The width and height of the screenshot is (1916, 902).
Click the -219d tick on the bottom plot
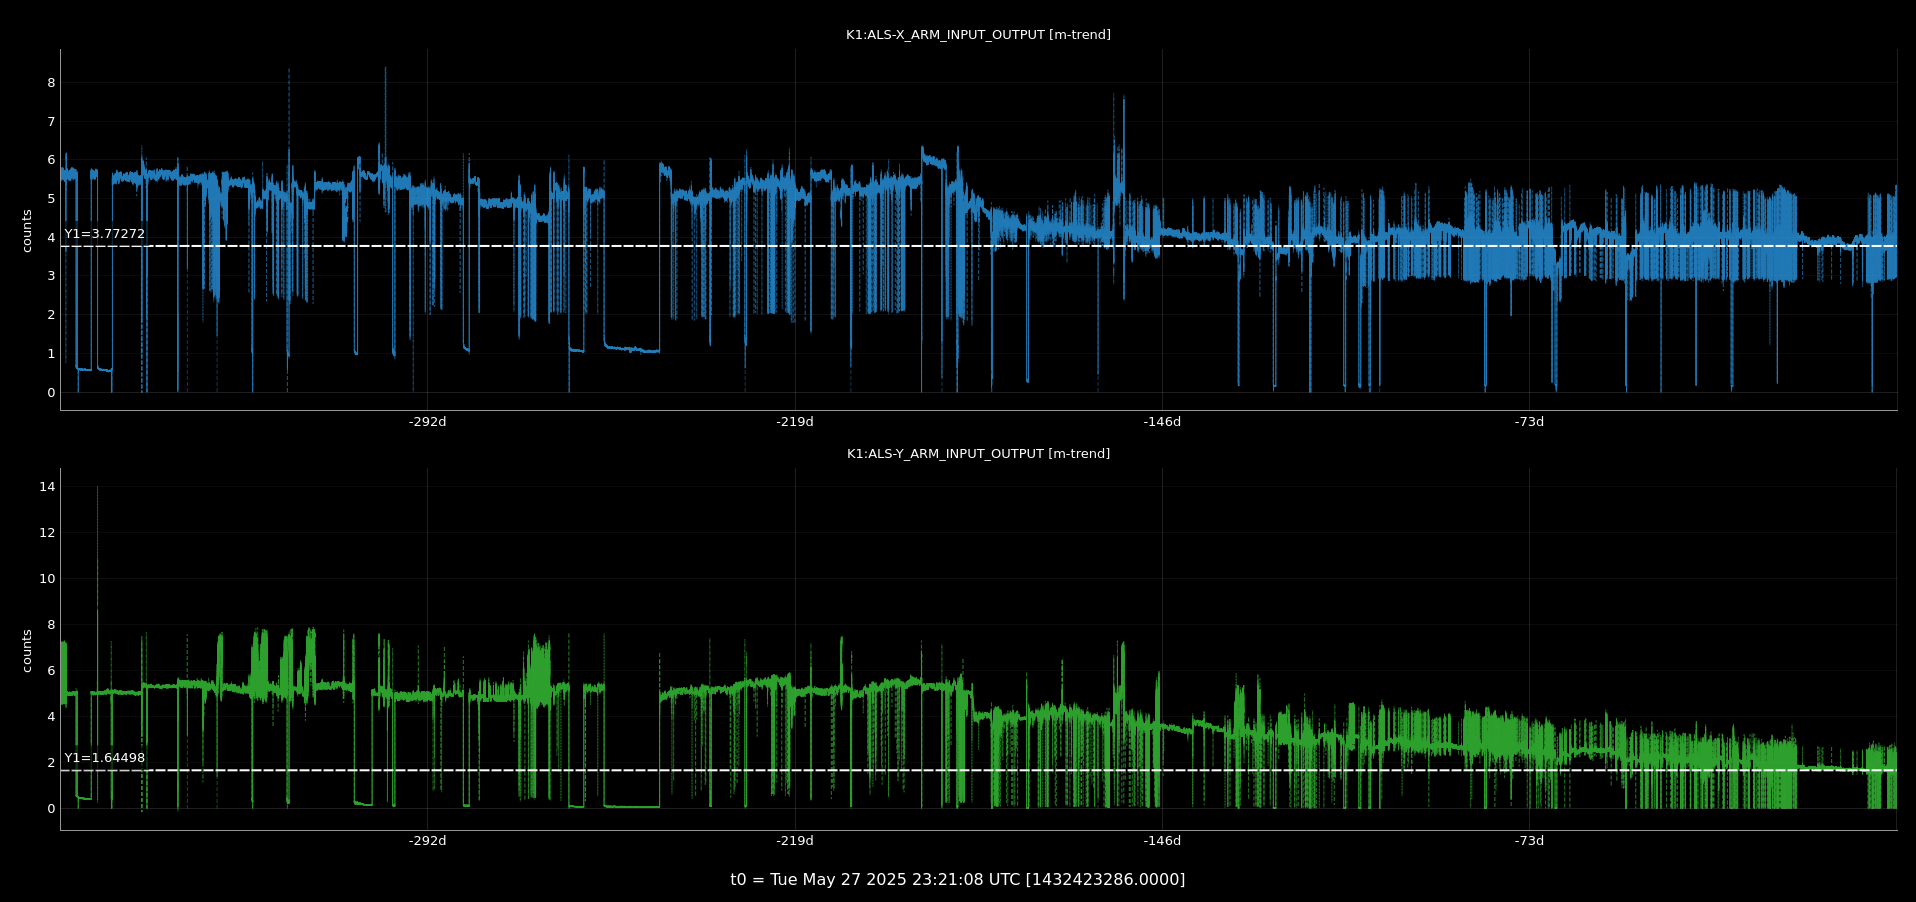point(795,841)
